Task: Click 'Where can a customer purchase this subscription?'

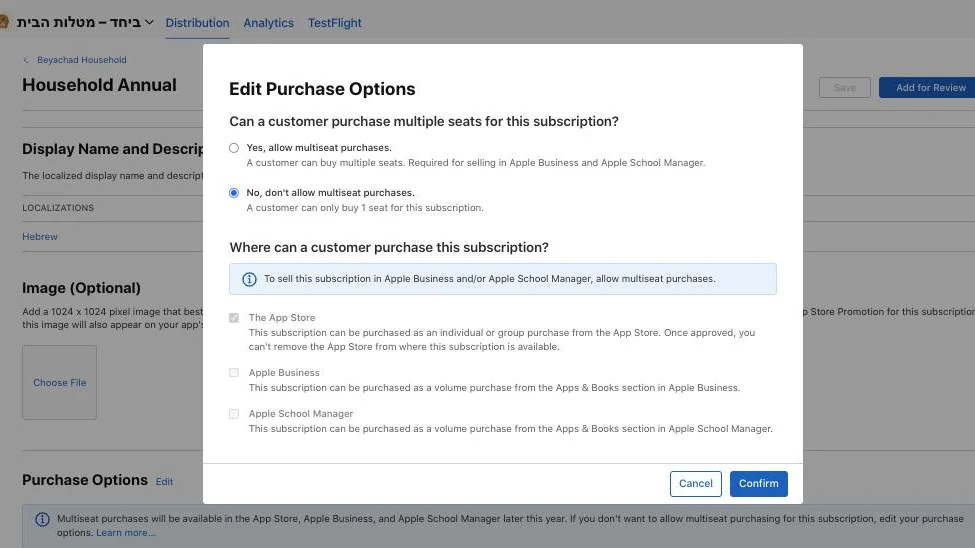Action: pos(389,248)
